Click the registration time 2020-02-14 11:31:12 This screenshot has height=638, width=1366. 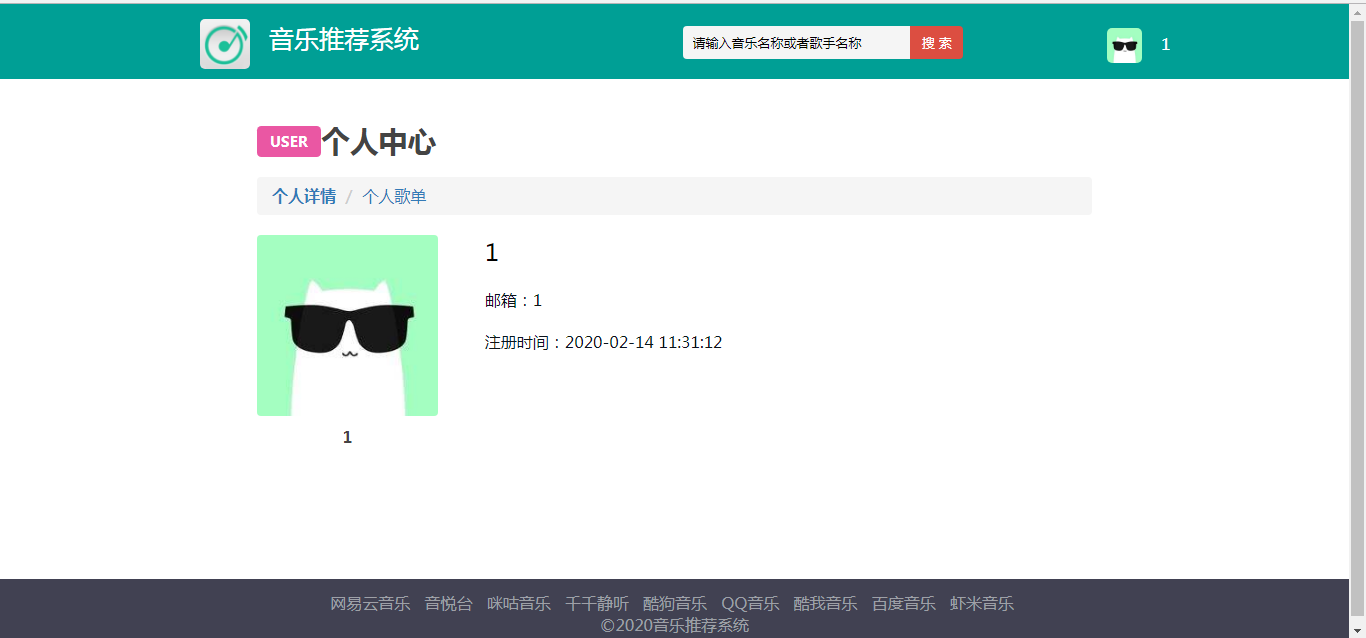click(643, 343)
